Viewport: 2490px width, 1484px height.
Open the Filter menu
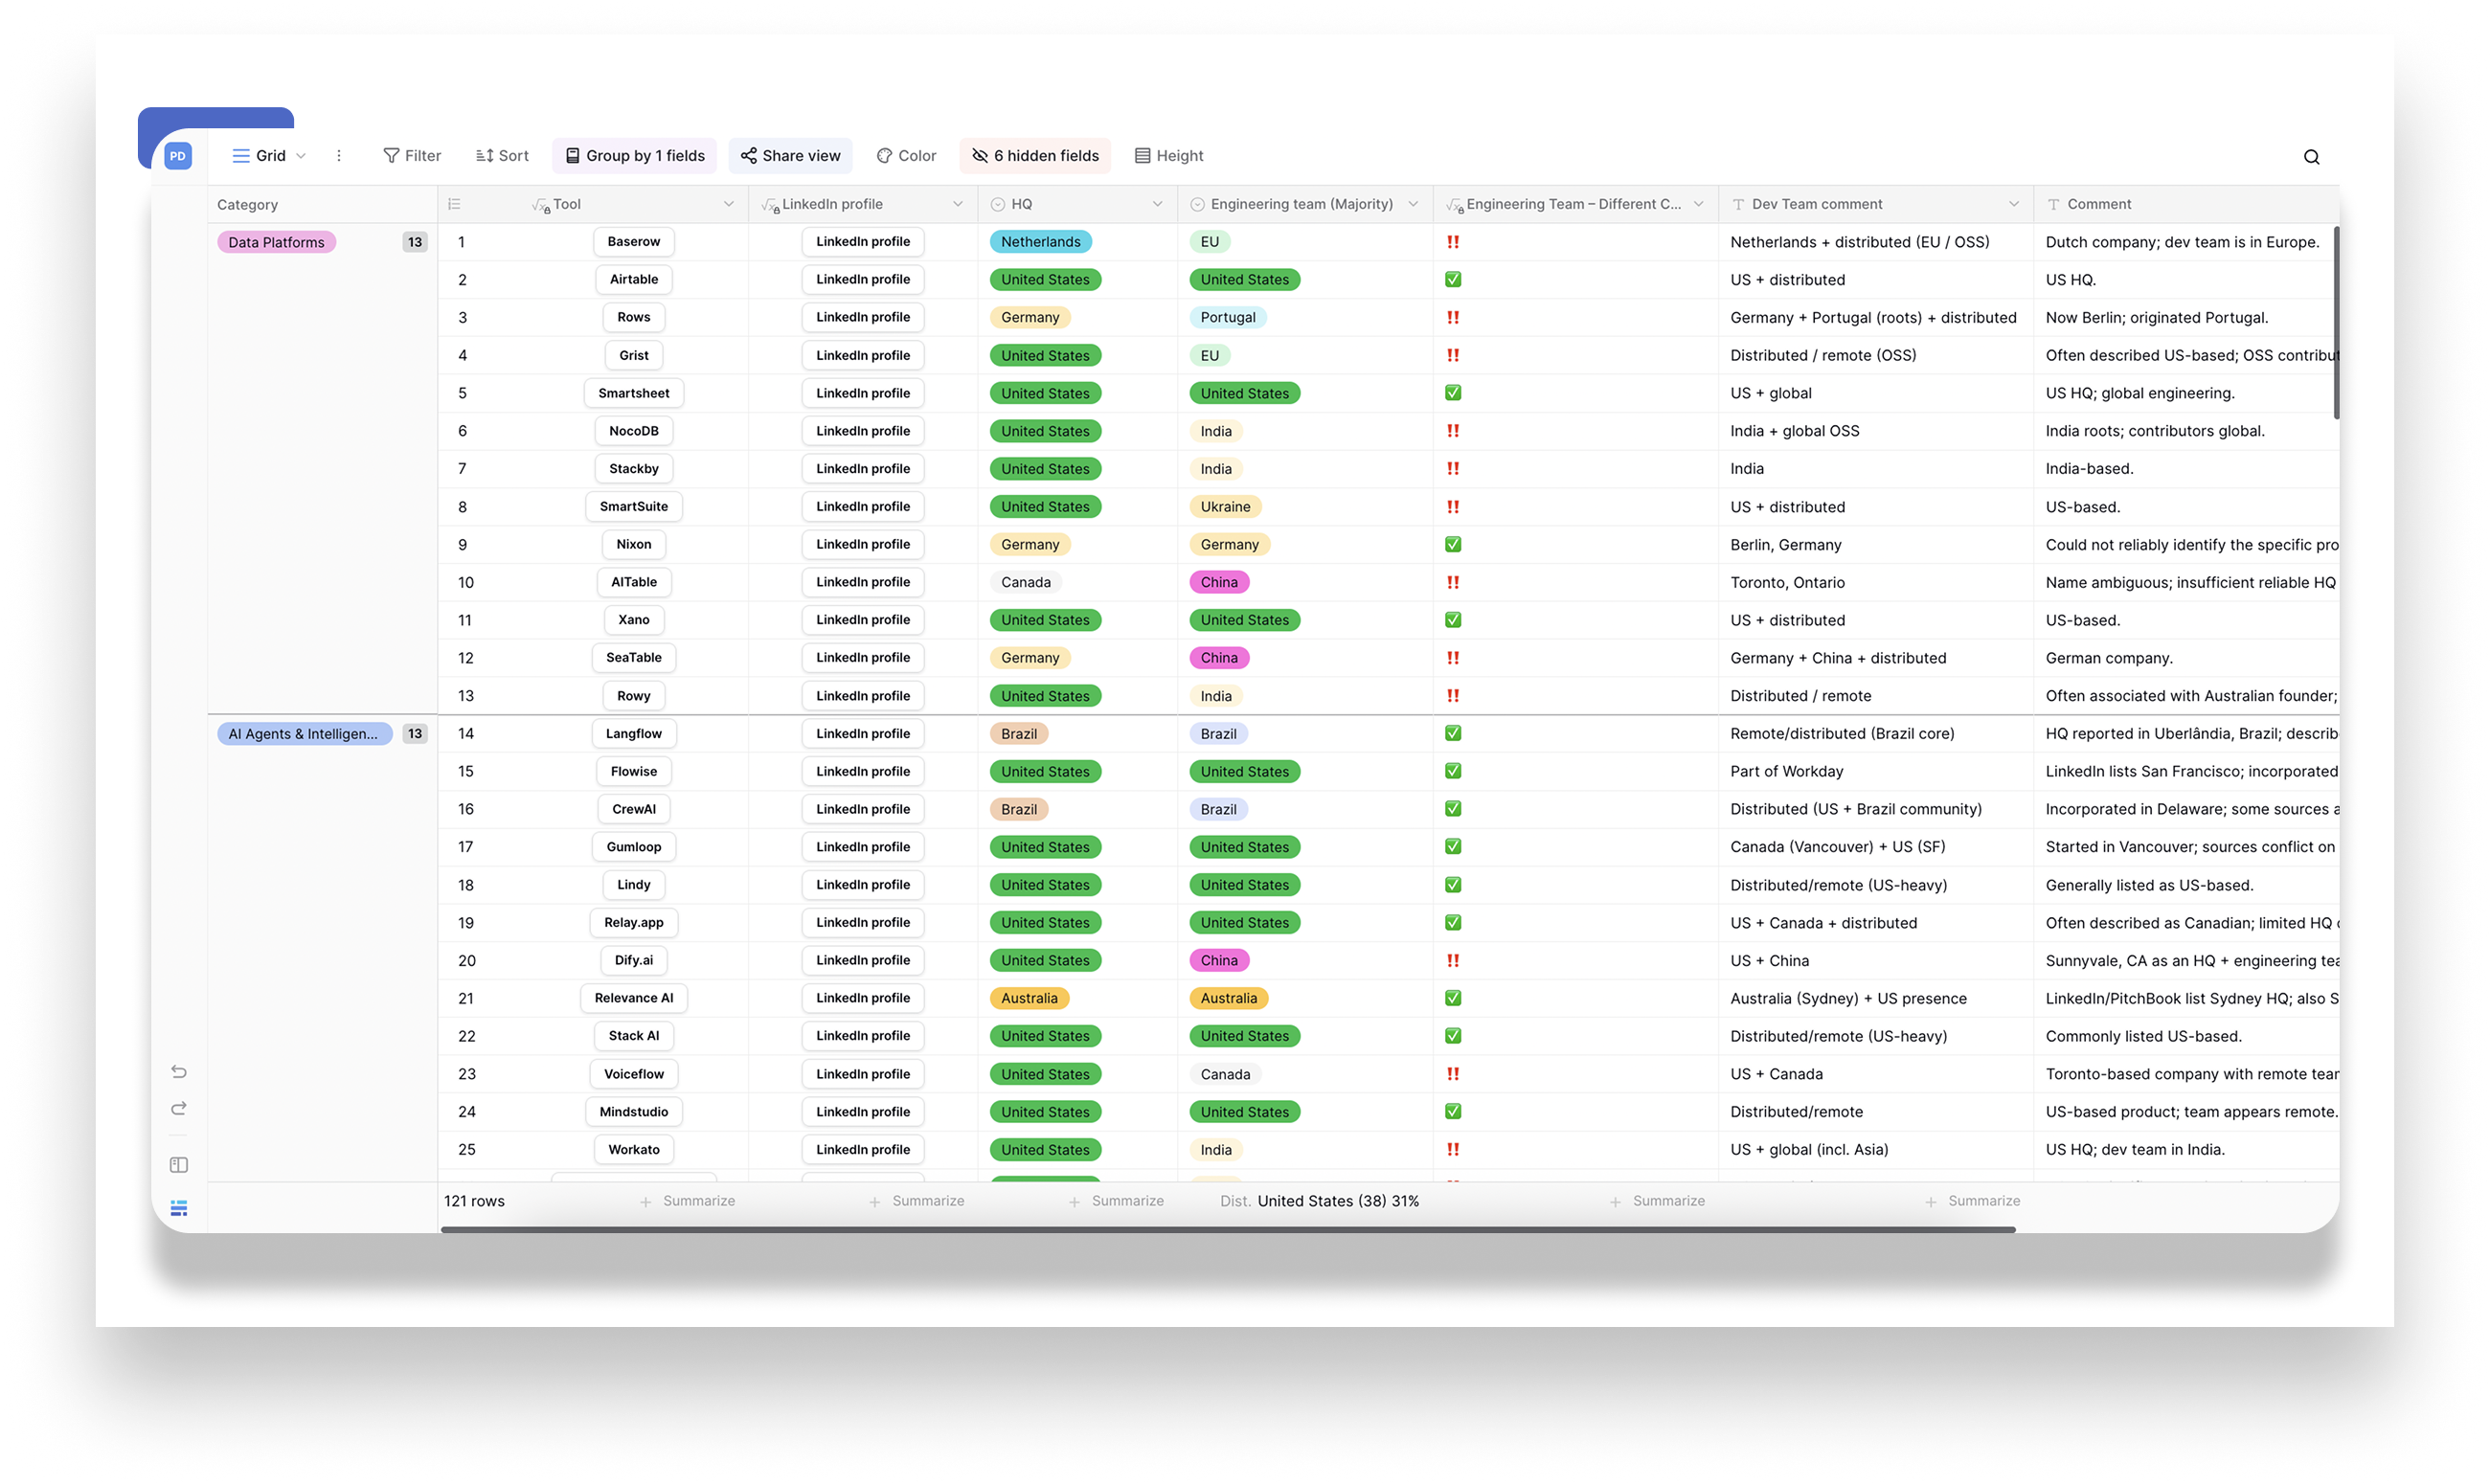[x=412, y=156]
